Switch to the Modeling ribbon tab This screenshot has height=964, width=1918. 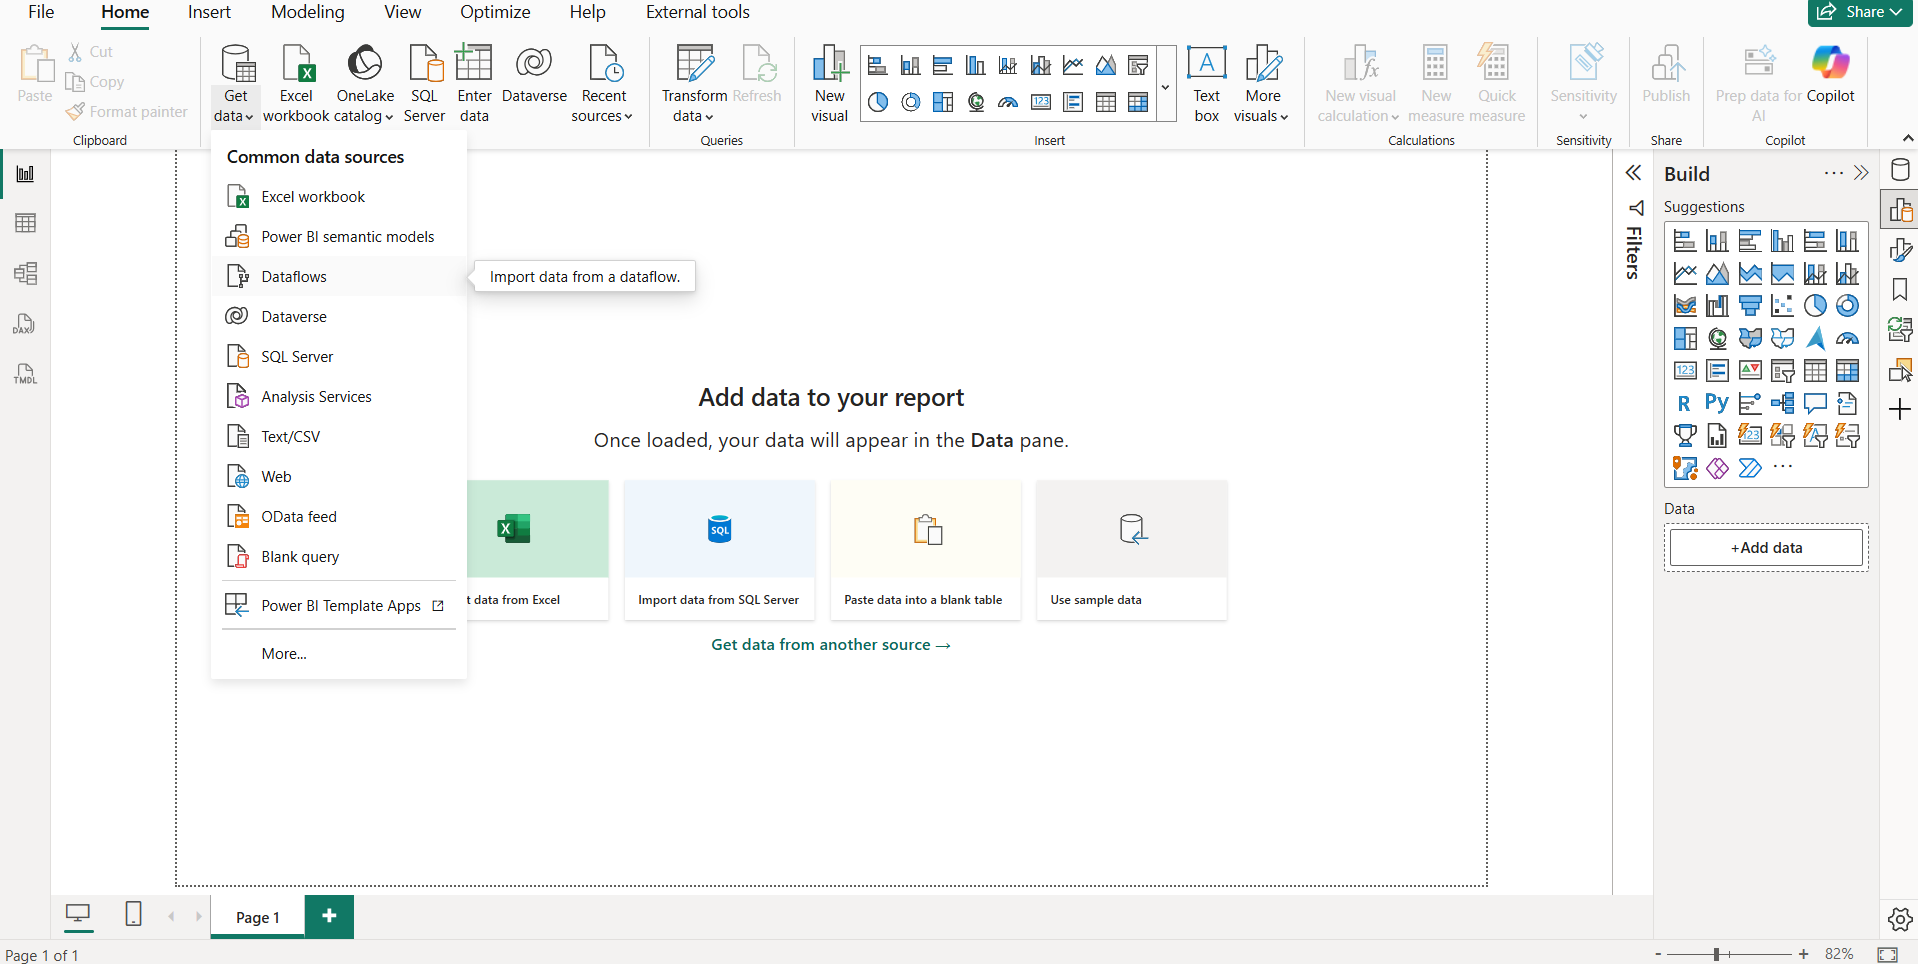[307, 12]
